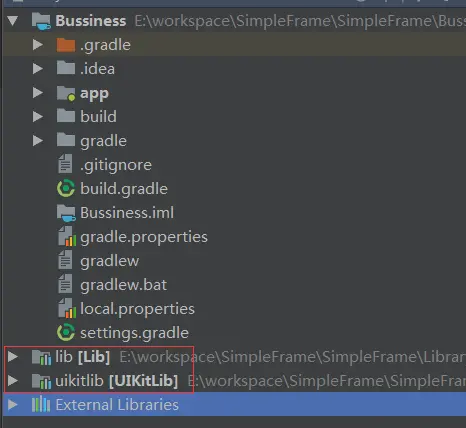Expand the gradle folder arrow
Screen dimensions: 466x428
pyautogui.click(x=38, y=141)
